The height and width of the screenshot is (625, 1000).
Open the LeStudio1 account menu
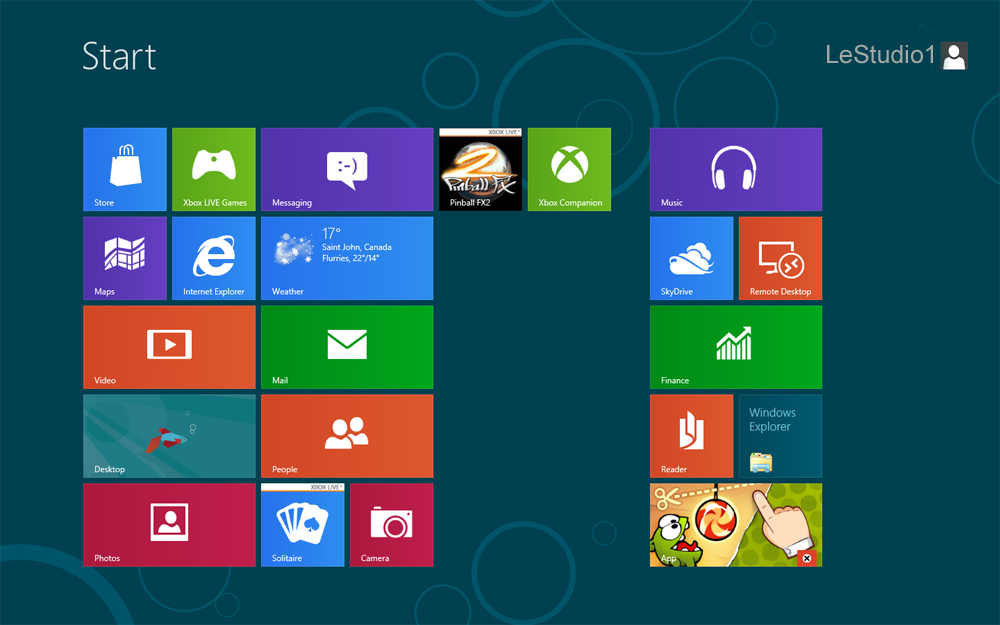click(897, 56)
